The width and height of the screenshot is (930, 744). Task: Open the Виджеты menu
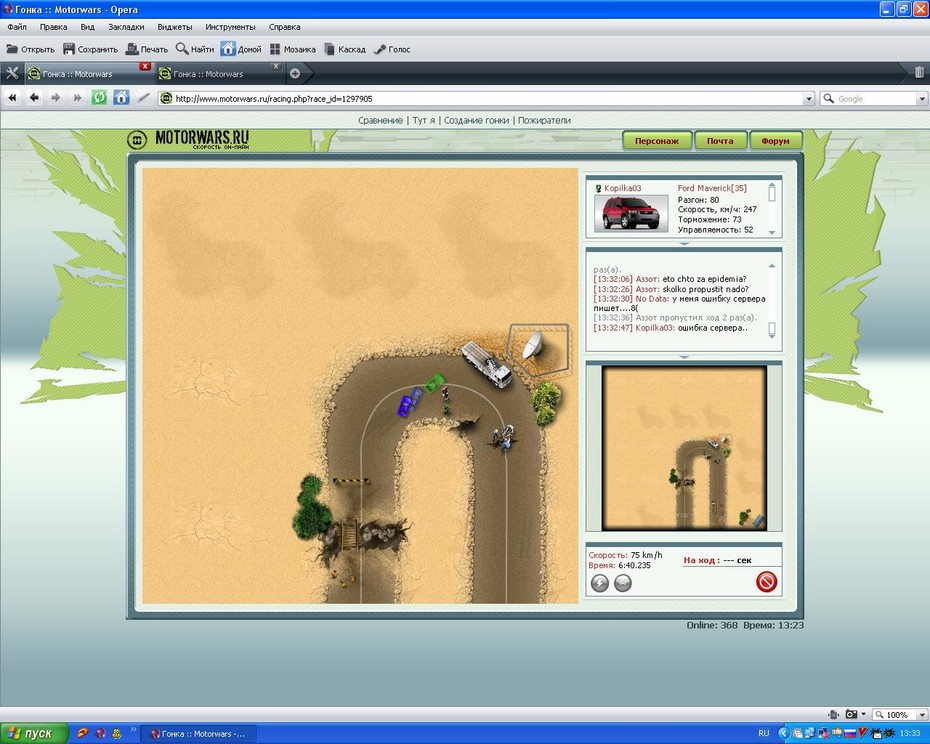coord(174,27)
